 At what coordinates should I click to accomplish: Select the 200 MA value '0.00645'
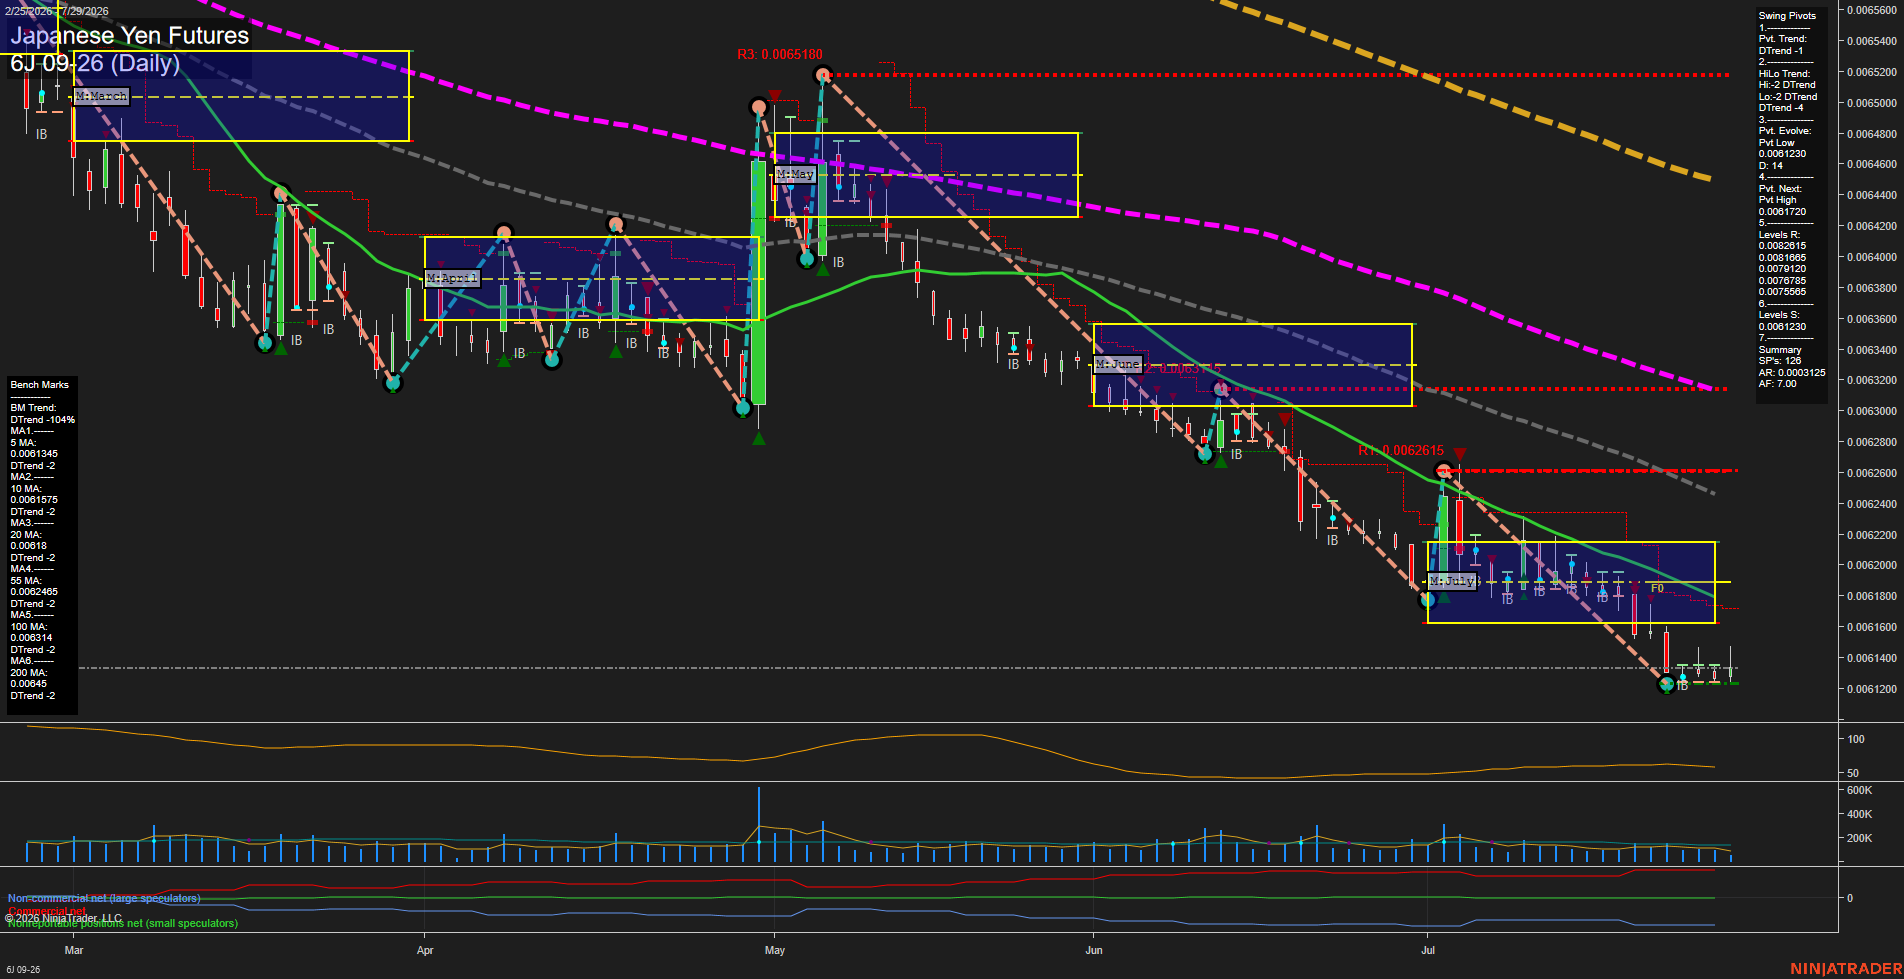pos(29,684)
